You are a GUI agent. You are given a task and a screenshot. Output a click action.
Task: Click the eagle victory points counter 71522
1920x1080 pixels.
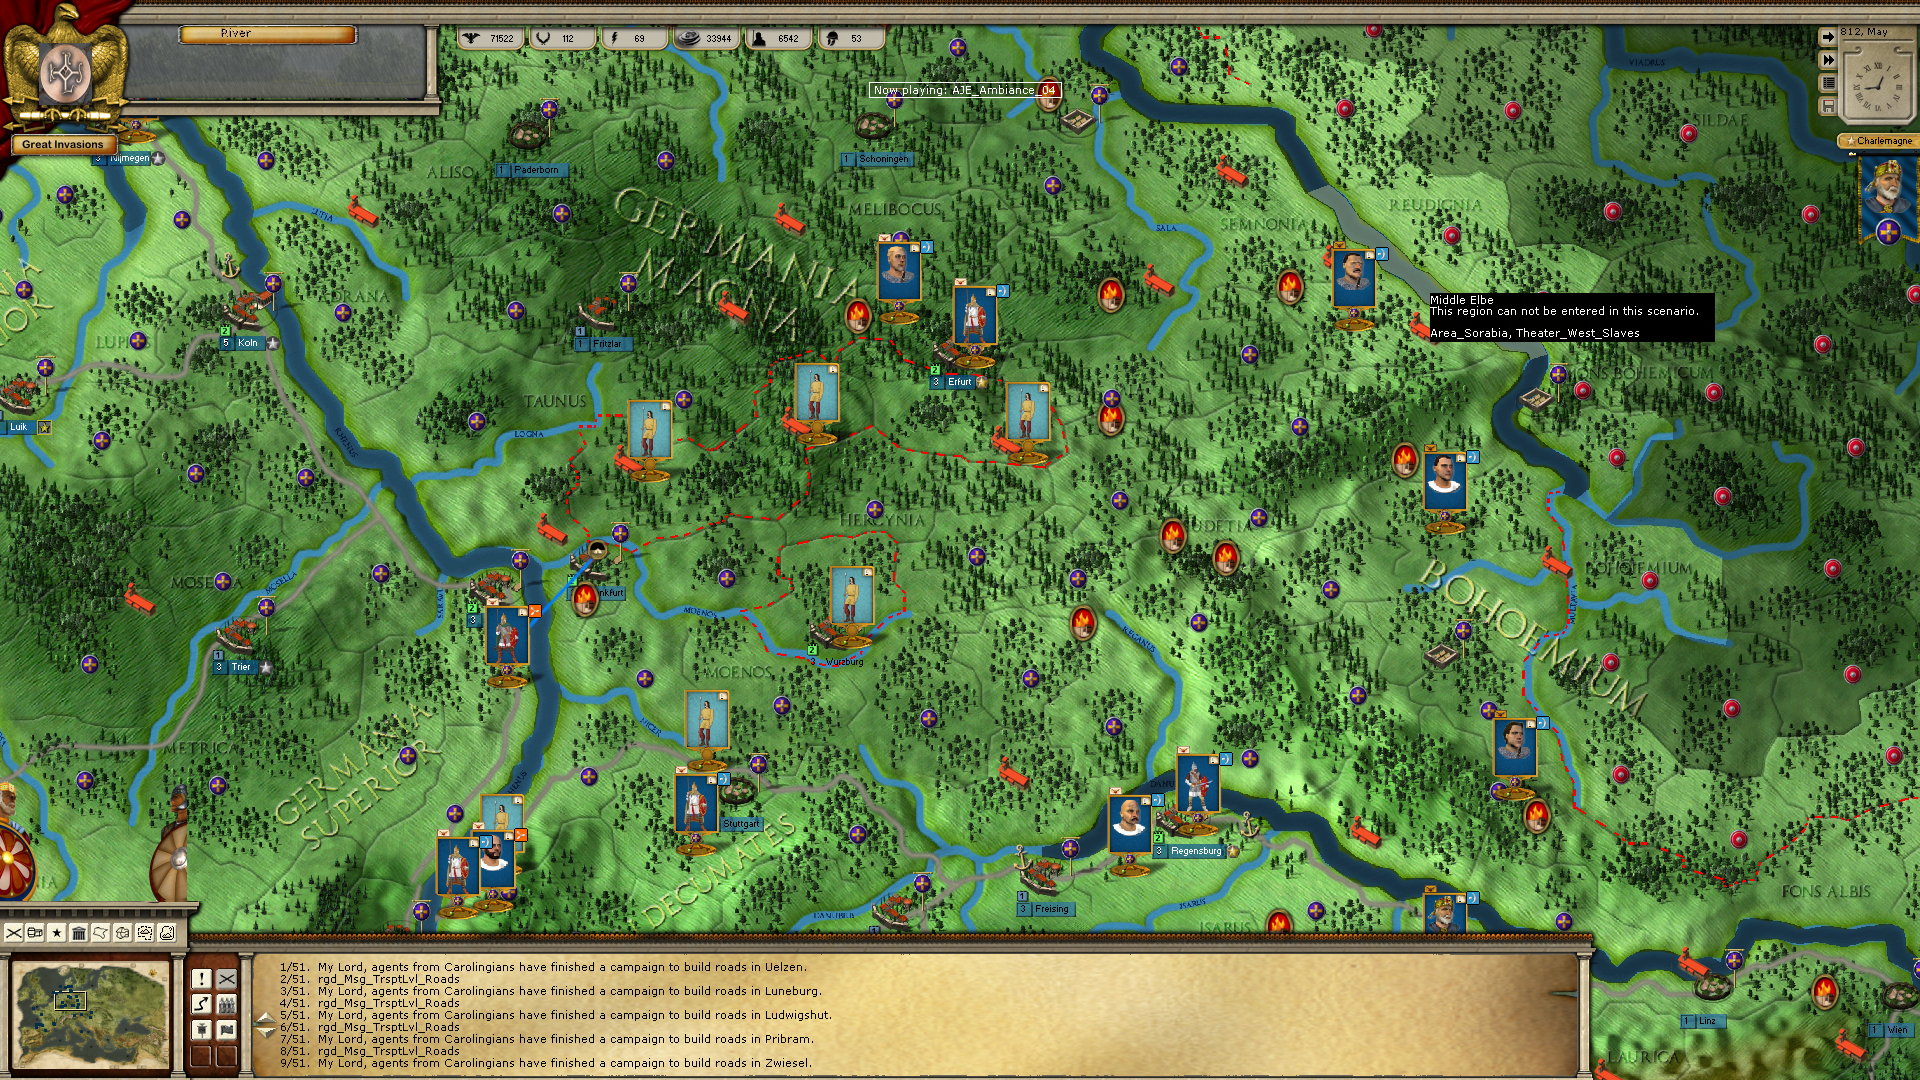tap(490, 39)
